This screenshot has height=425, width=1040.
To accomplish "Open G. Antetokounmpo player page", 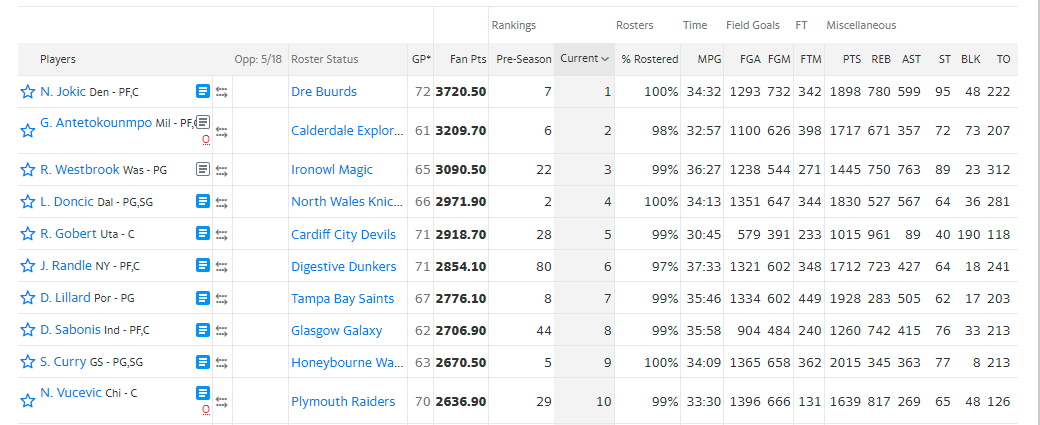I will click(x=96, y=122).
